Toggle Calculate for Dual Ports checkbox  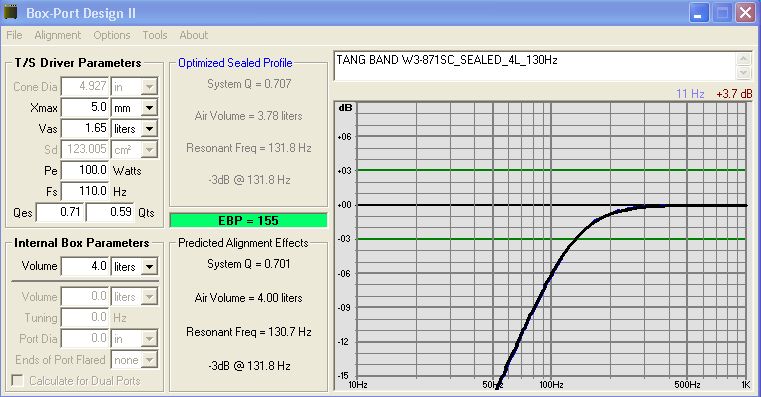pos(17,380)
